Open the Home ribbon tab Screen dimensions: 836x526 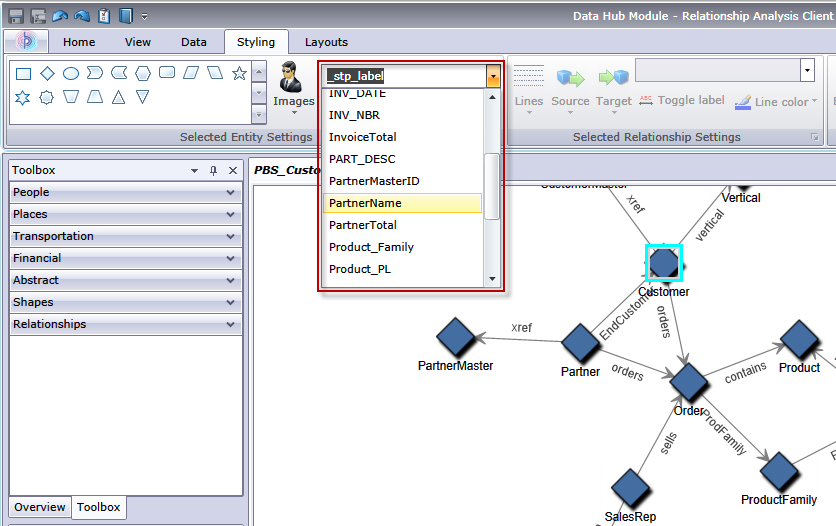pyautogui.click(x=79, y=42)
